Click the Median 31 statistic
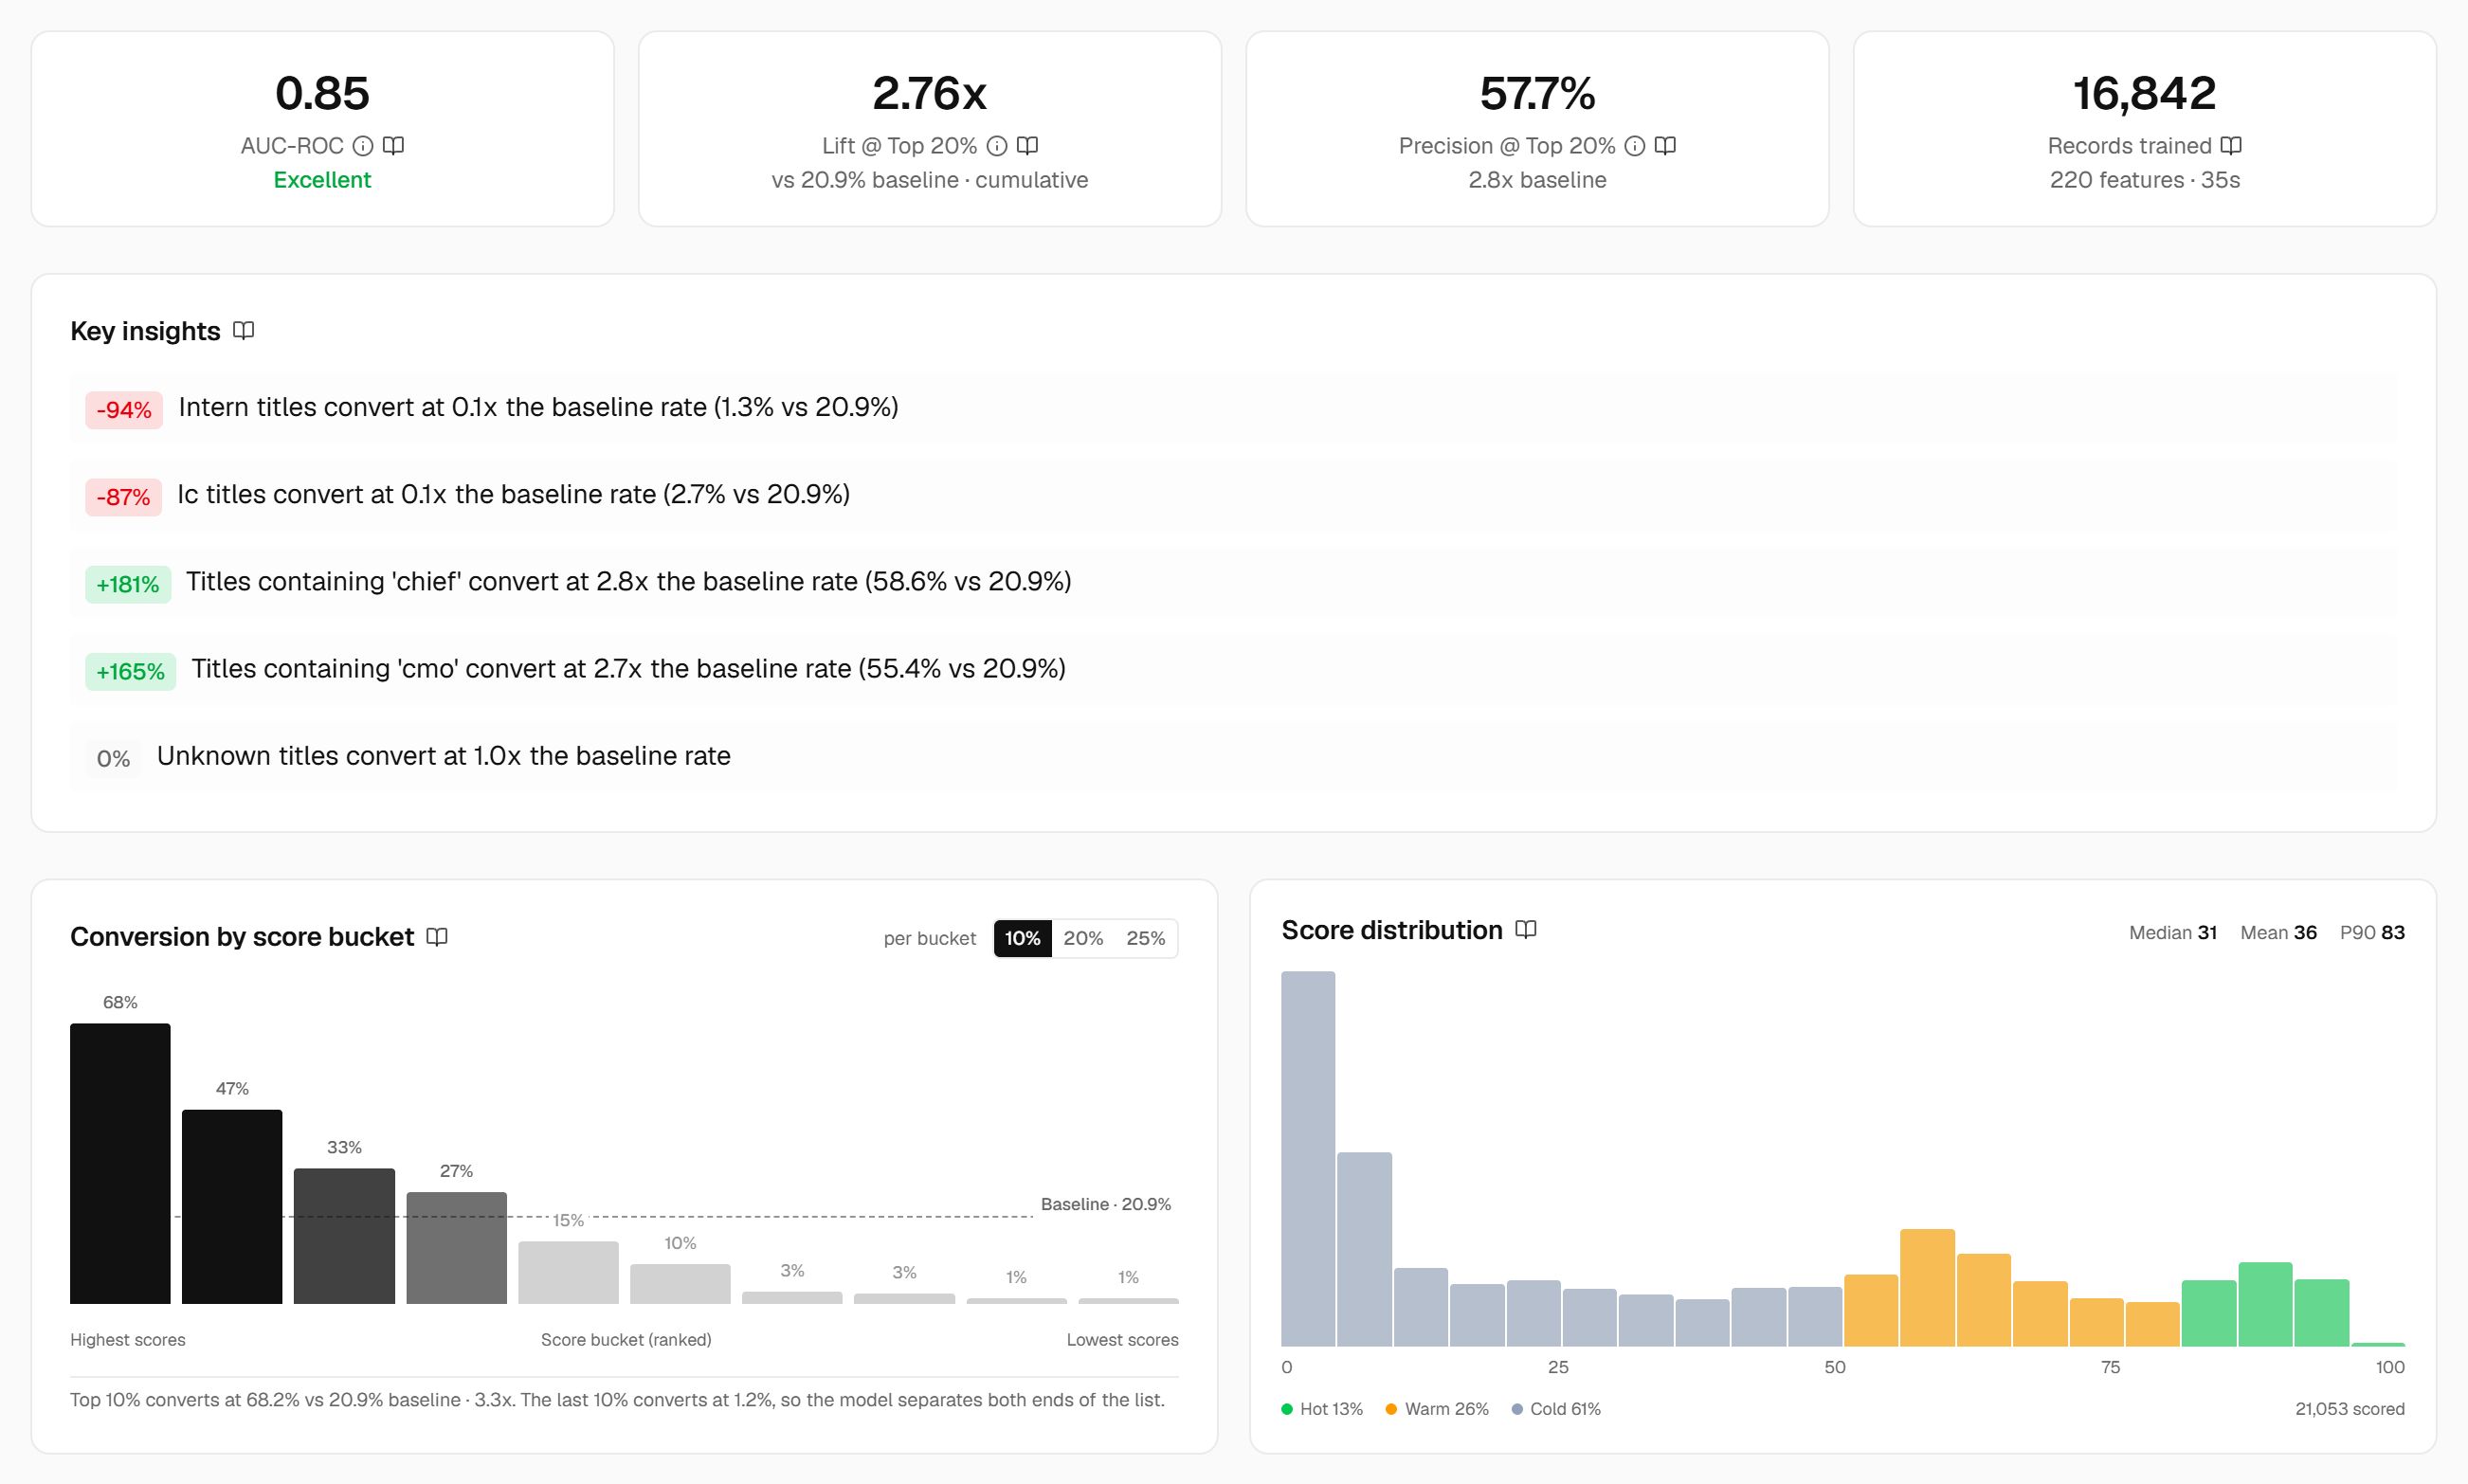Image resolution: width=2468 pixels, height=1484 pixels. (2173, 933)
